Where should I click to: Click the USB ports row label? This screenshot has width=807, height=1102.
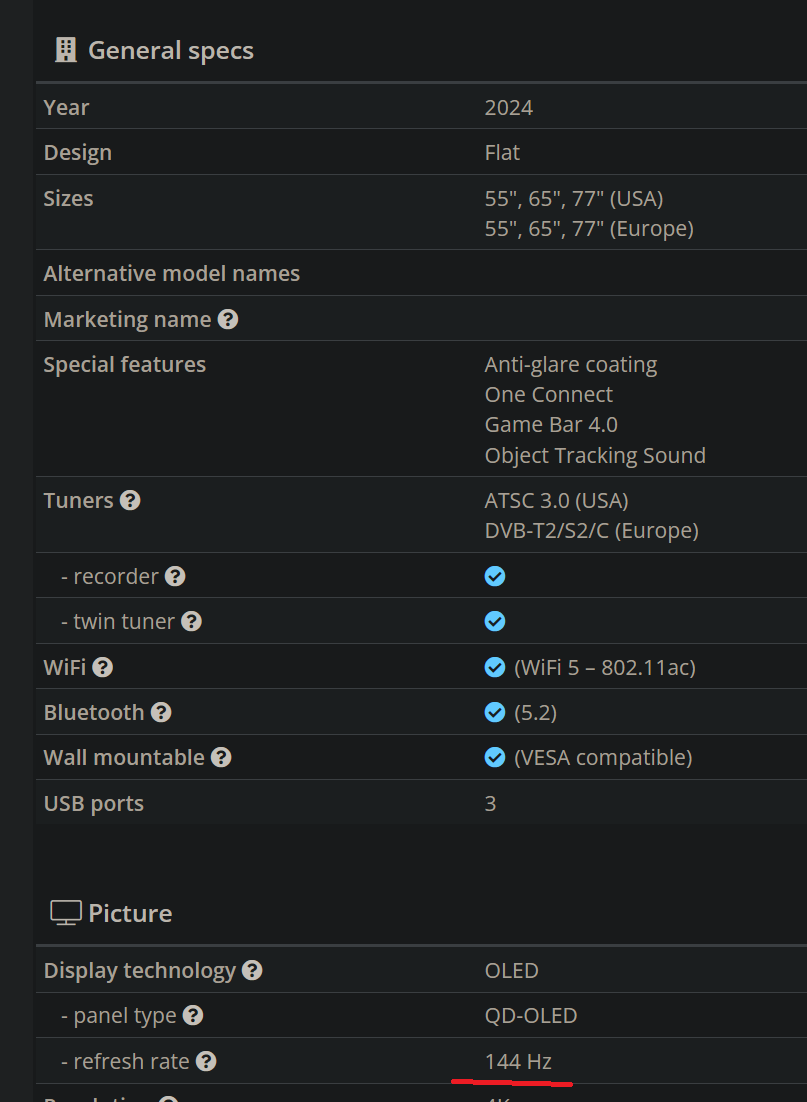tap(93, 803)
